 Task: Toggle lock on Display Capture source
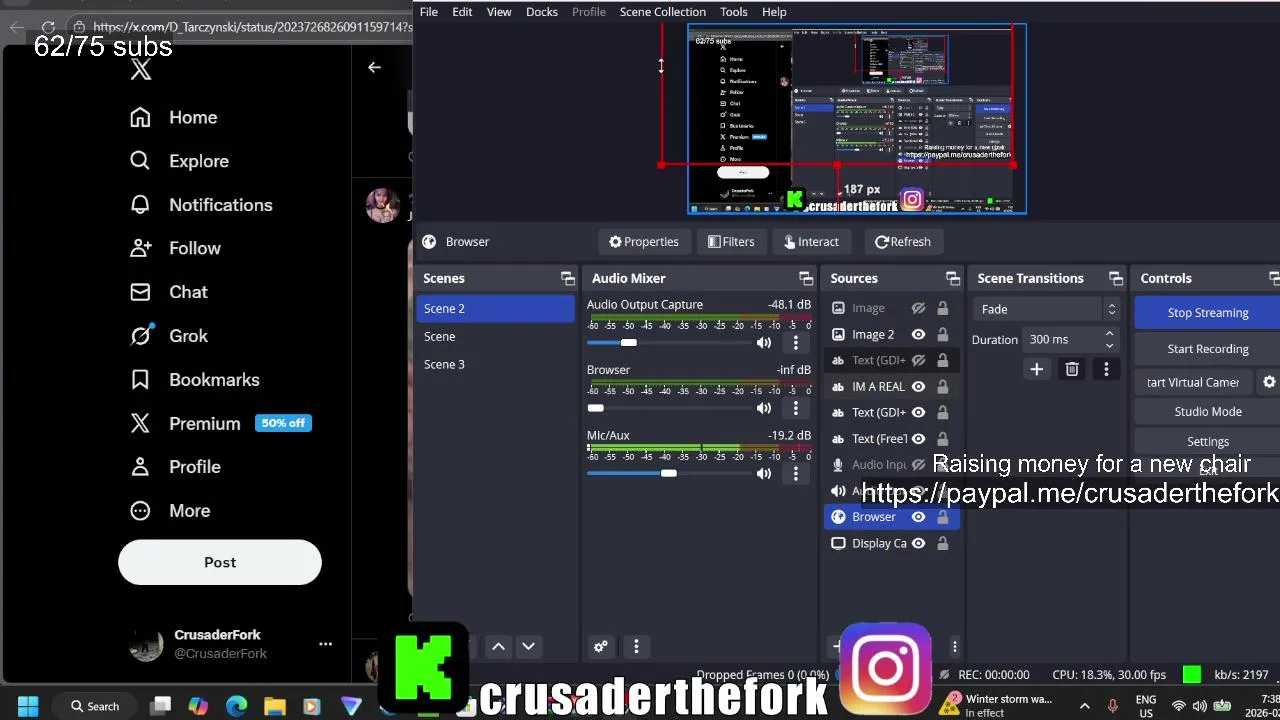(942, 543)
